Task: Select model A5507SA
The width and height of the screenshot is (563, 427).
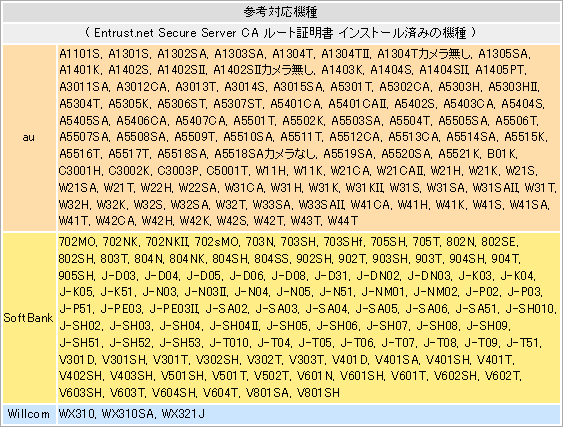Action: (x=85, y=137)
